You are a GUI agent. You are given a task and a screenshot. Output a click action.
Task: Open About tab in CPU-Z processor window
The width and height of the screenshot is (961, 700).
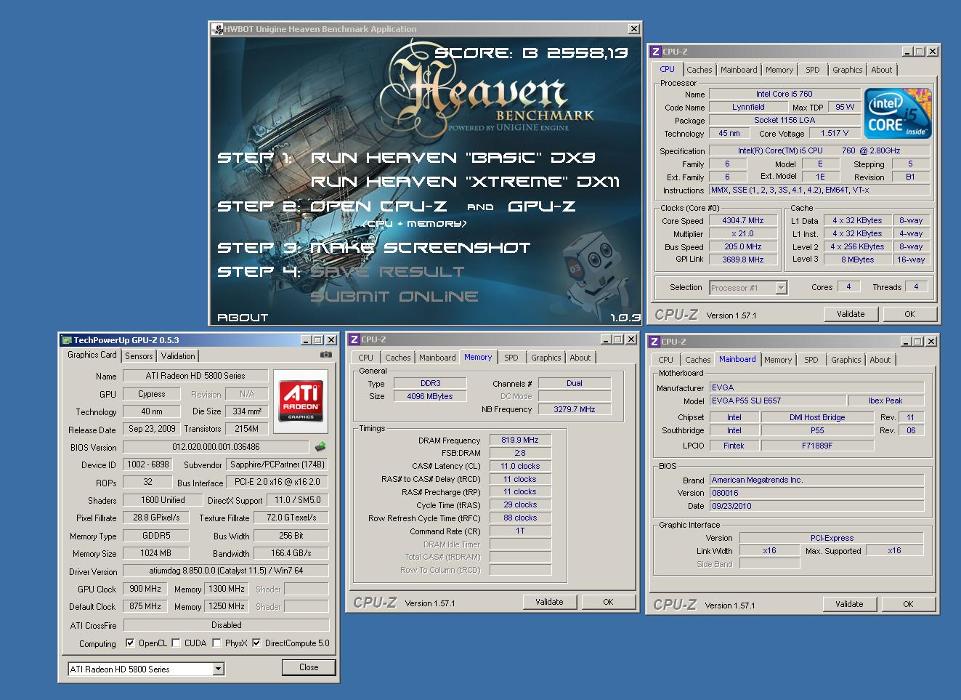tap(881, 70)
